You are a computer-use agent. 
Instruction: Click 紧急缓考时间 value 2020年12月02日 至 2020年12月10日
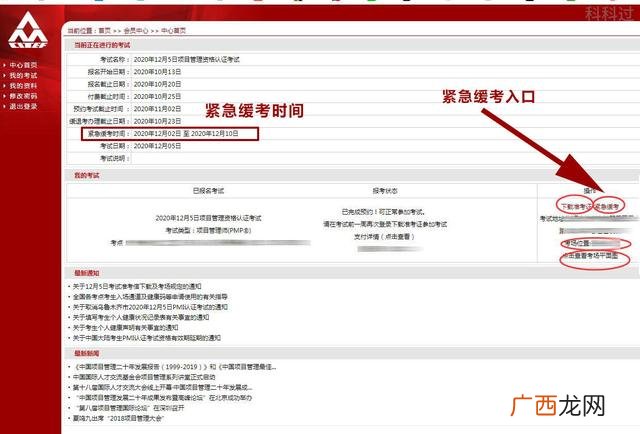(x=186, y=134)
